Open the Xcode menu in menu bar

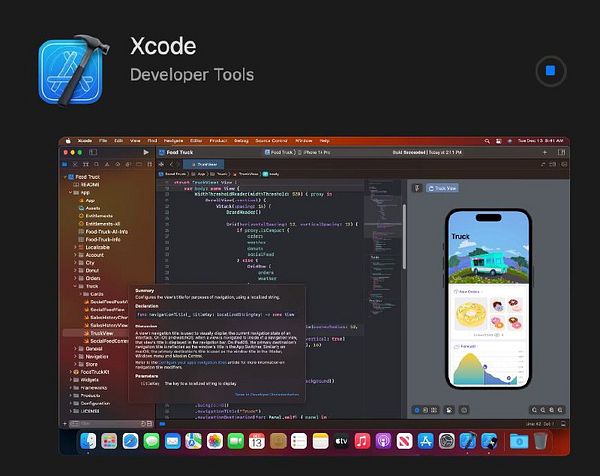coord(85,141)
